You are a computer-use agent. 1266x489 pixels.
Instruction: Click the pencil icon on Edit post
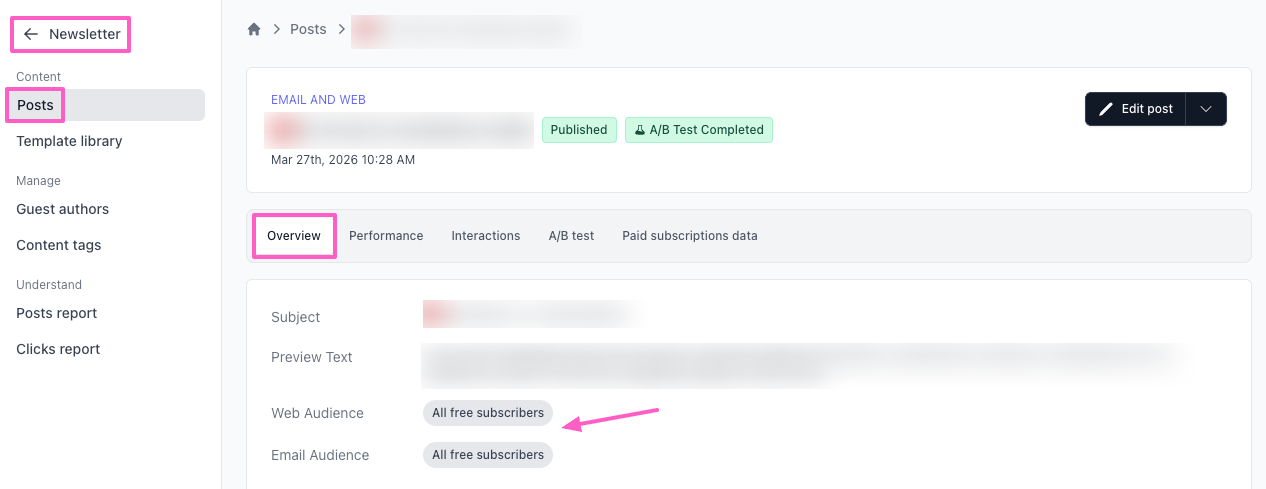click(x=1106, y=109)
